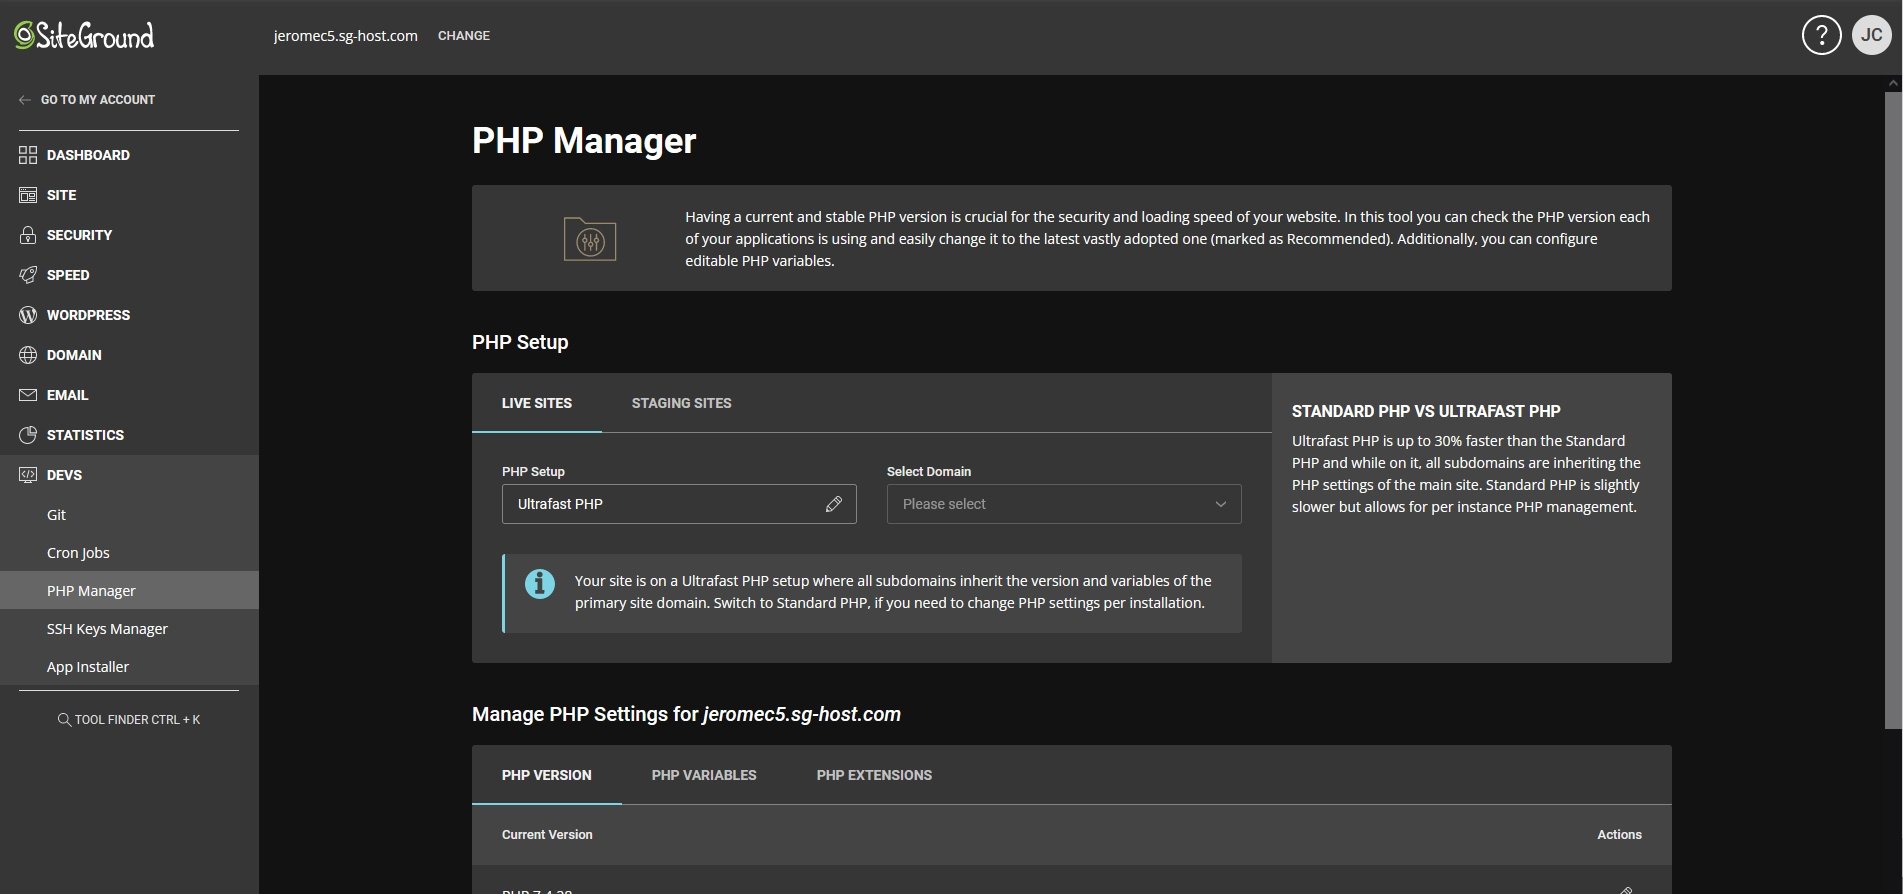This screenshot has height=894, width=1903.
Task: Click the SiteGround logo
Action: pos(84,36)
